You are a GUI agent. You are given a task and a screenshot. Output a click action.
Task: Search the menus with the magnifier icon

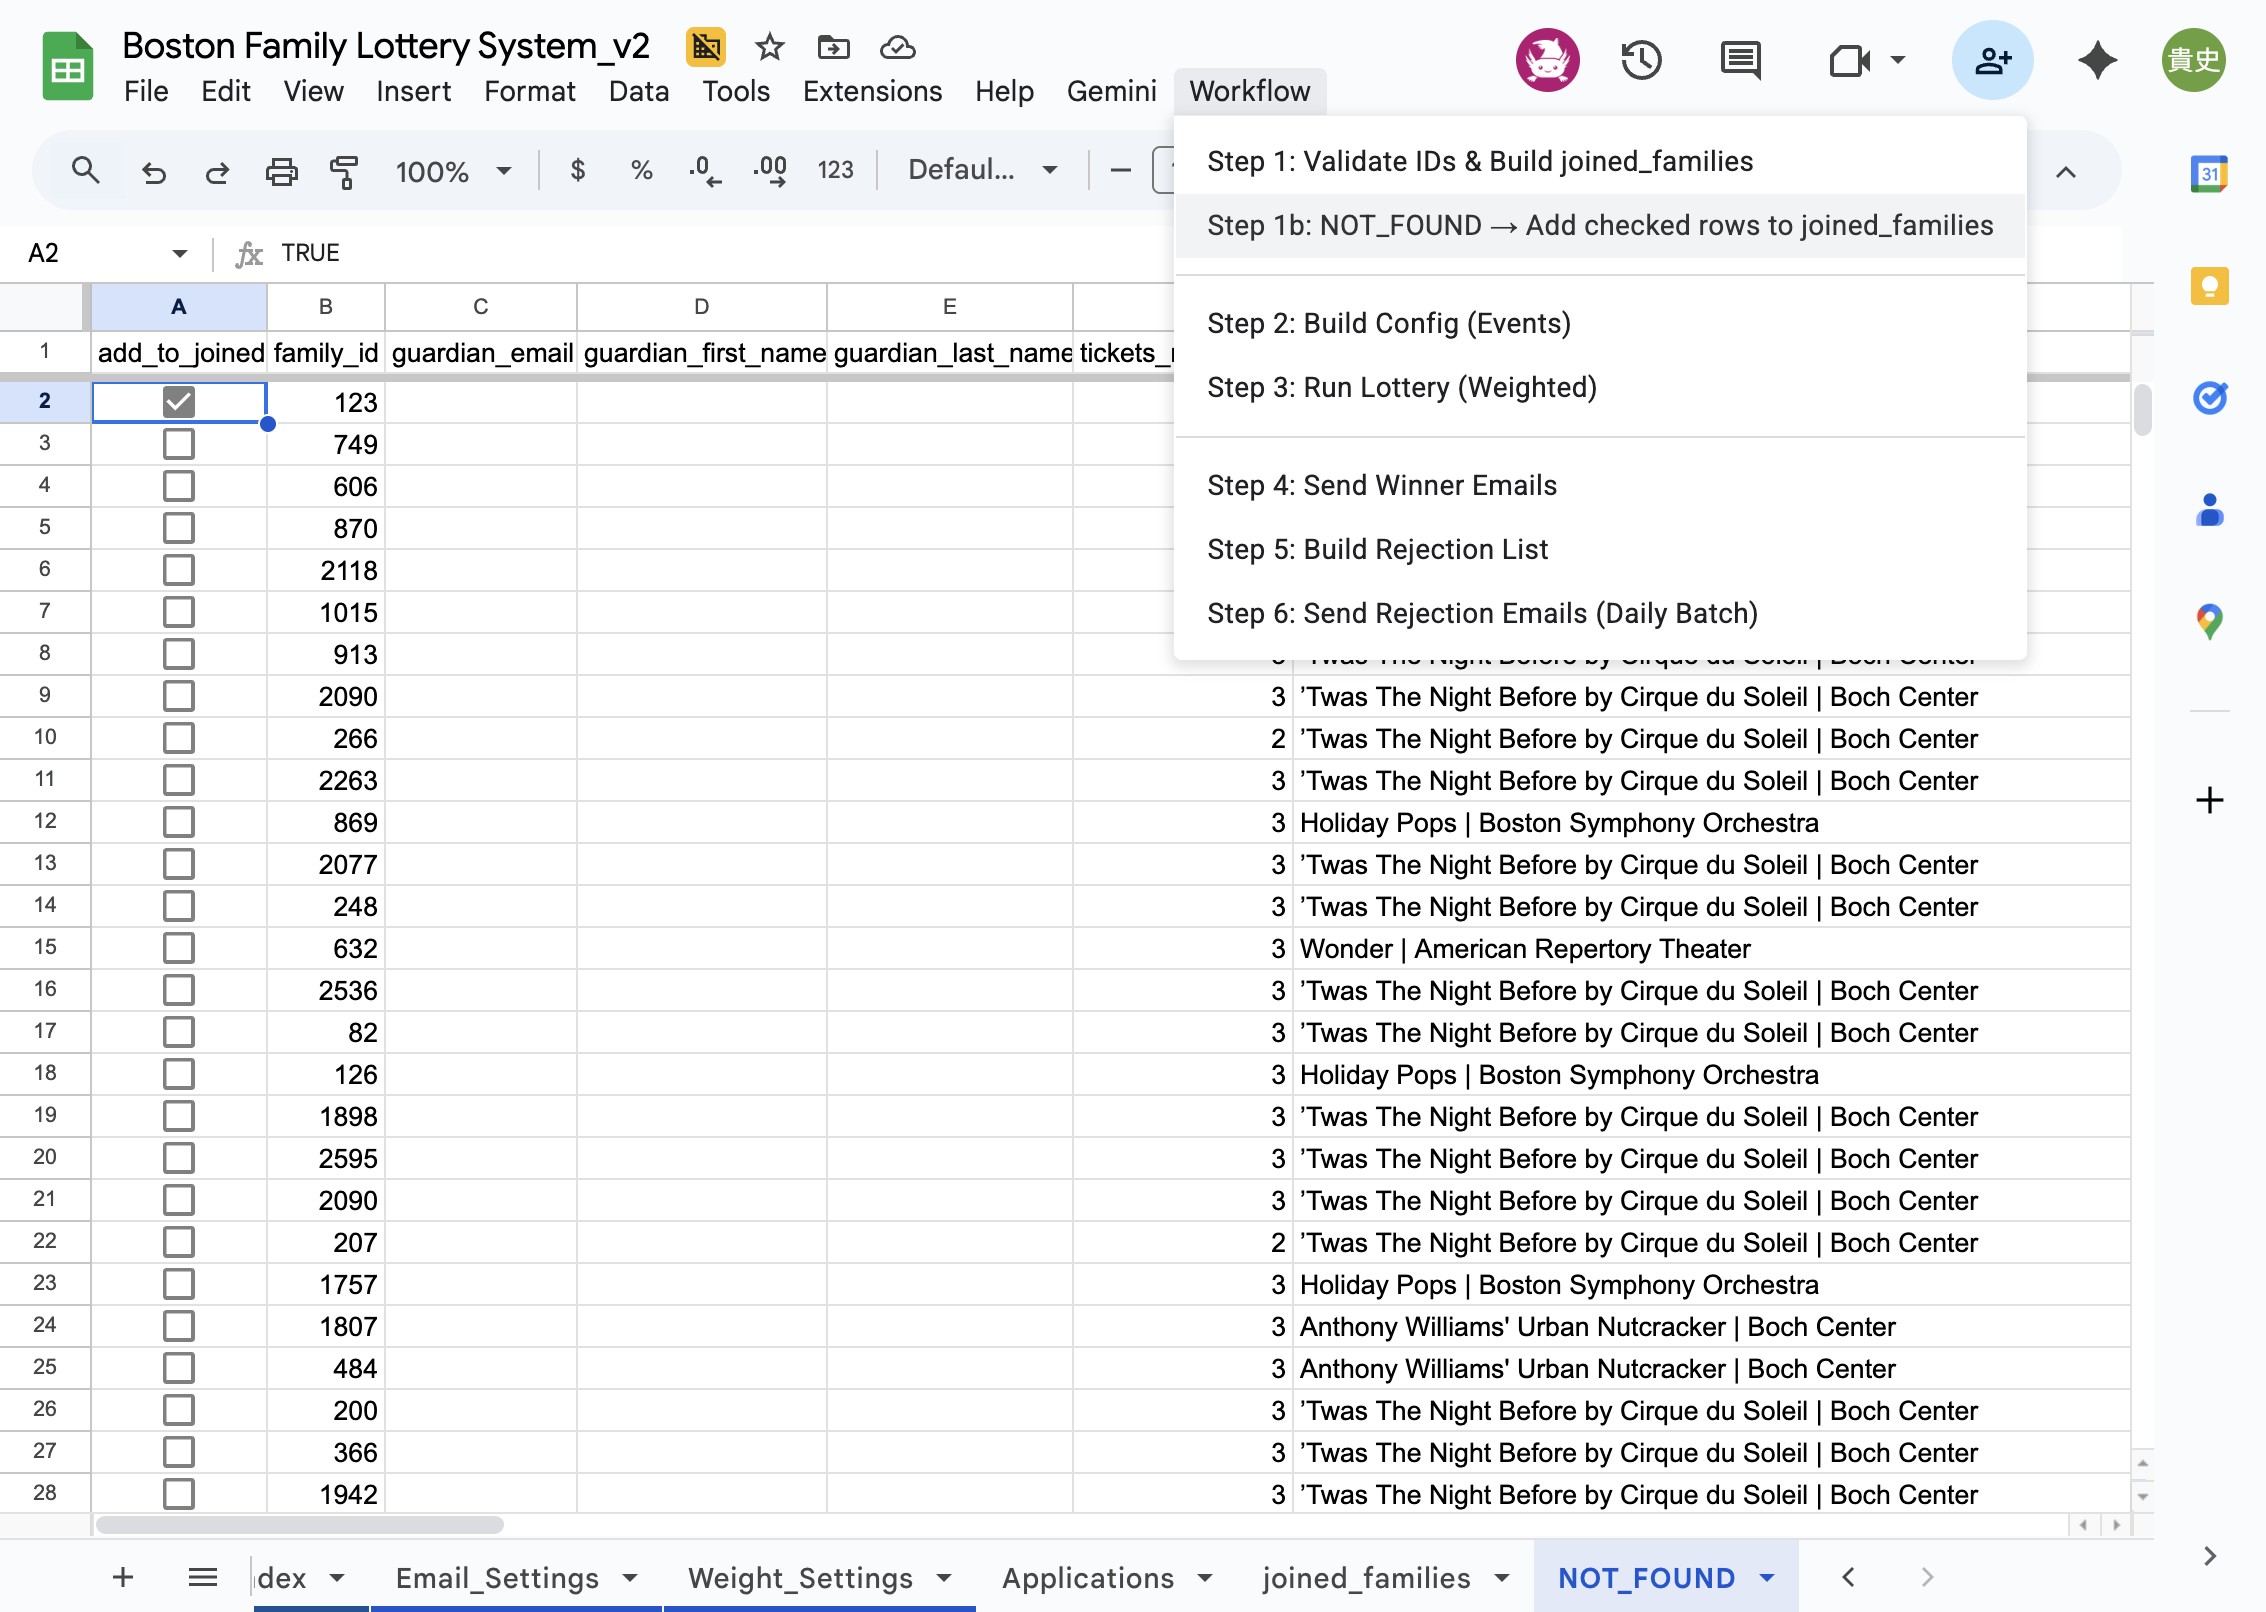tap(86, 170)
